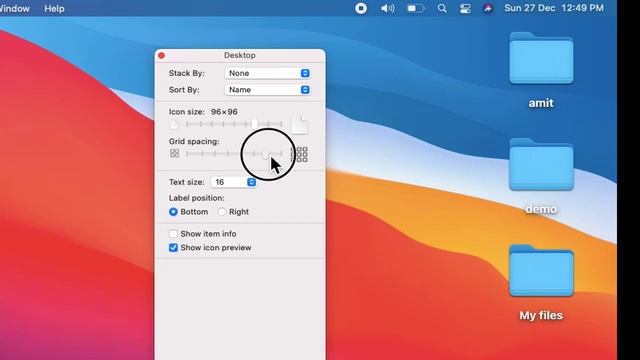The height and width of the screenshot is (360, 640).
Task: Click the tight grid spacing icon
Action: 174,153
